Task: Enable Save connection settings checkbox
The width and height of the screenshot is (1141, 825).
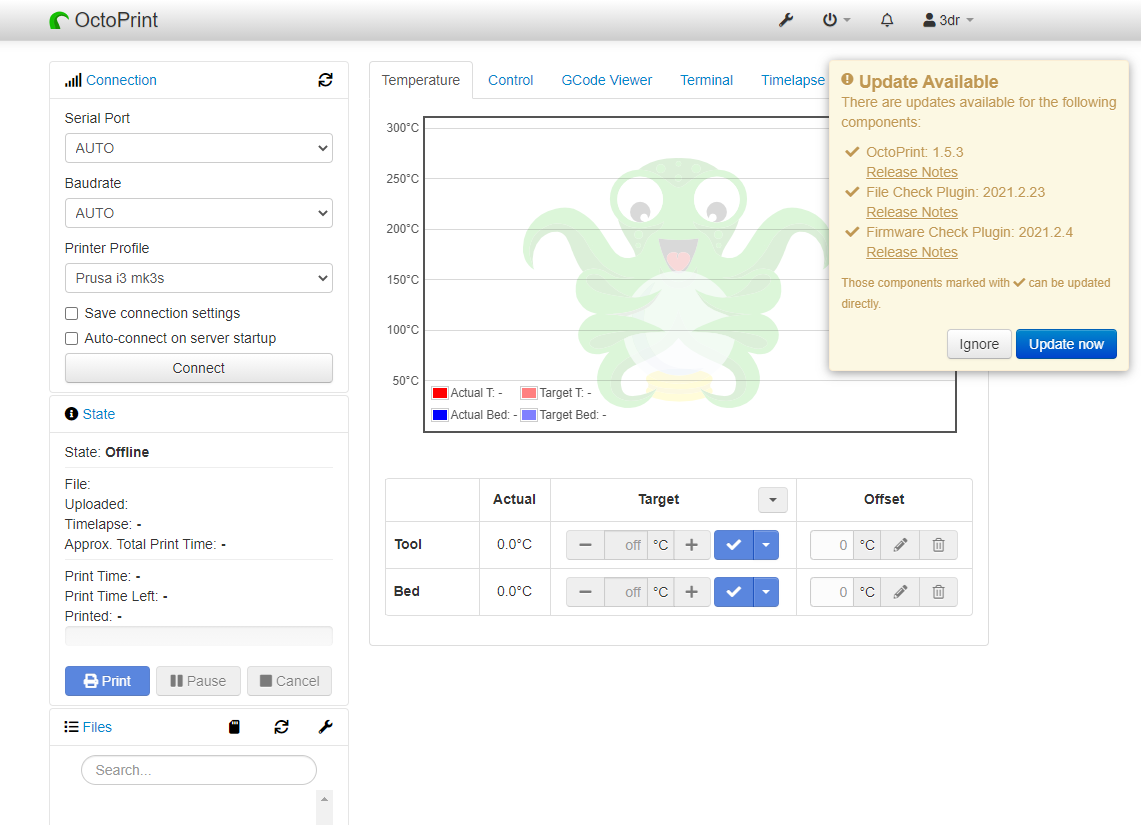Action: (x=71, y=314)
